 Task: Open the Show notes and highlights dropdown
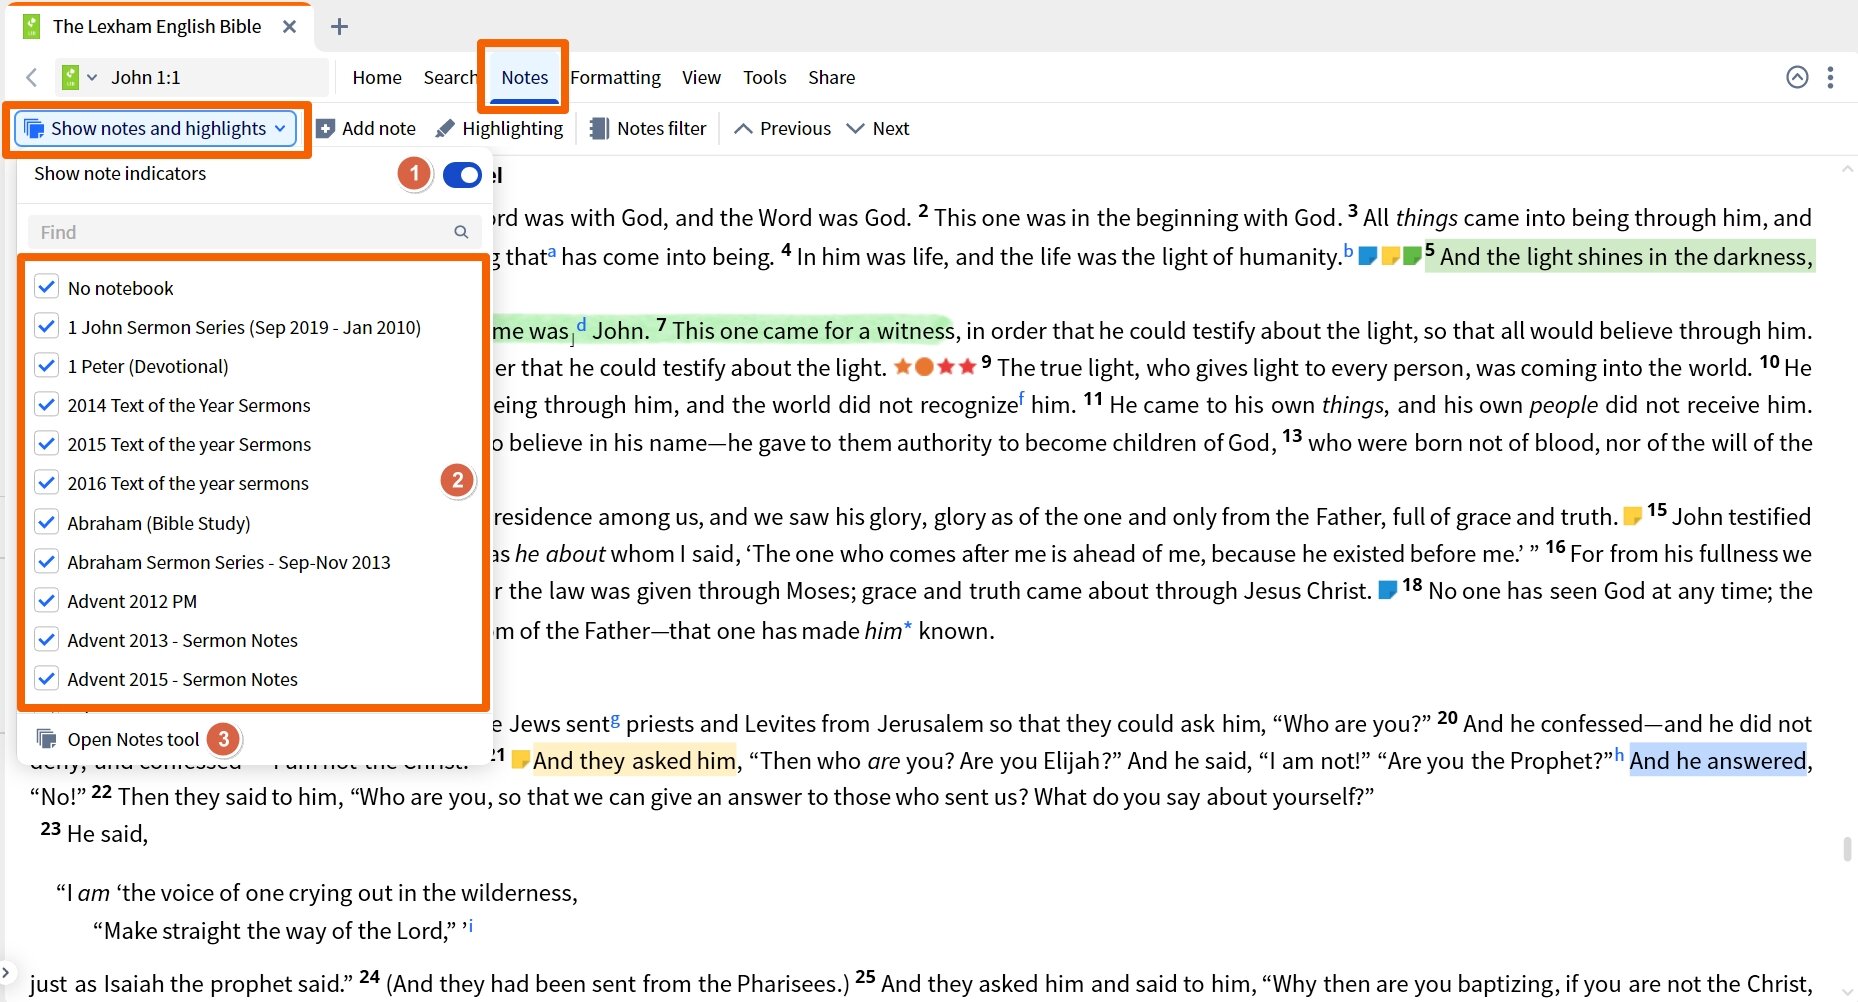pyautogui.click(x=156, y=128)
